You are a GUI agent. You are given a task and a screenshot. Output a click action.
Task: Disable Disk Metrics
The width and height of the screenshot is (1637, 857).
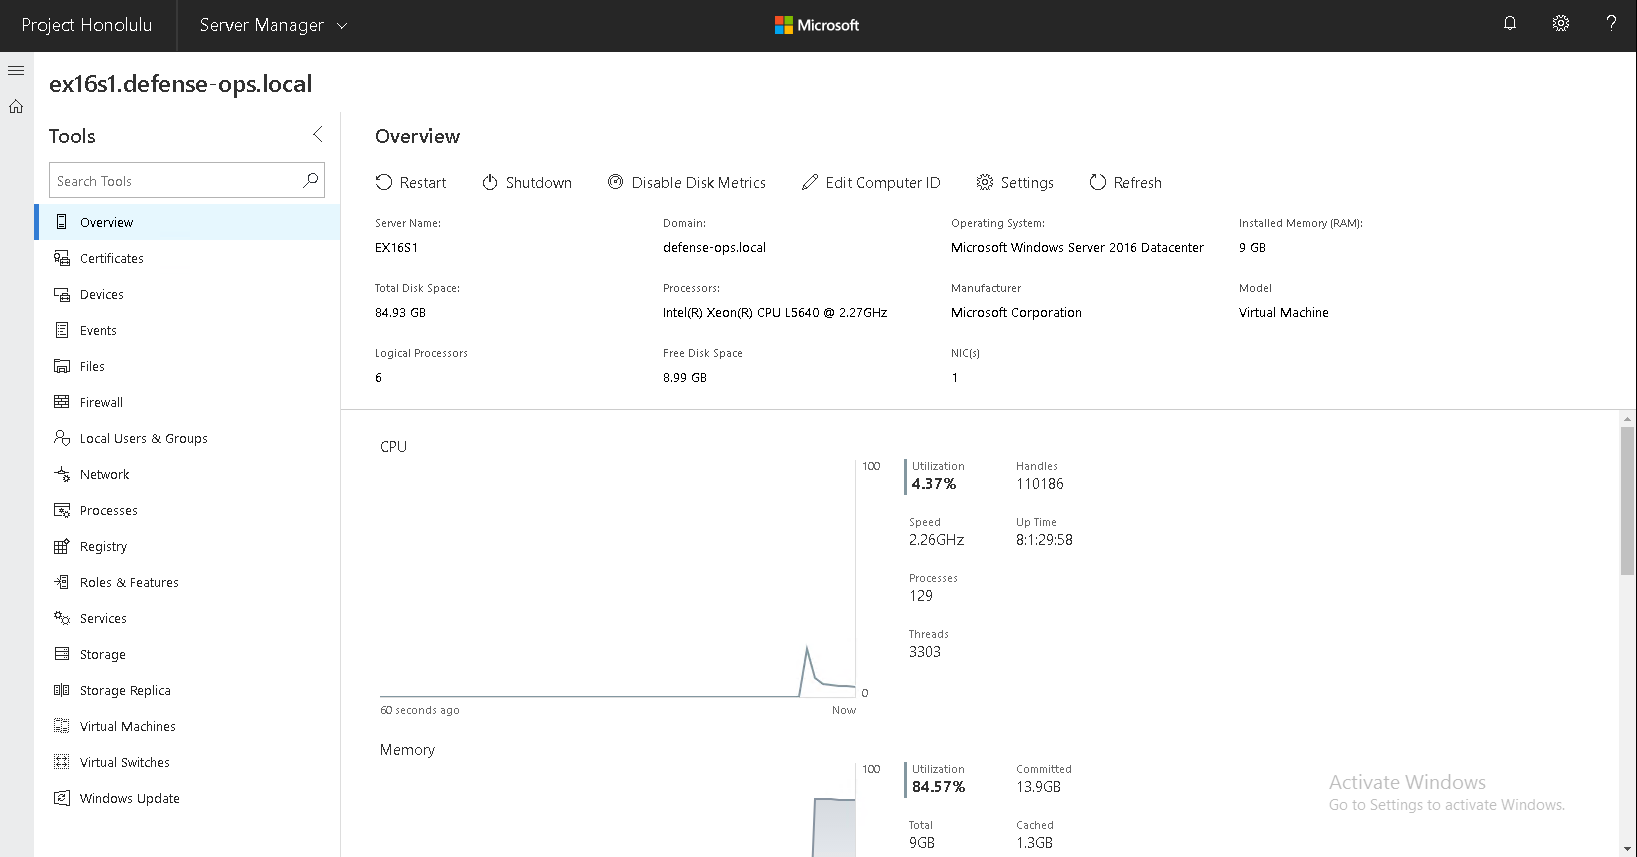pyautogui.click(x=687, y=182)
